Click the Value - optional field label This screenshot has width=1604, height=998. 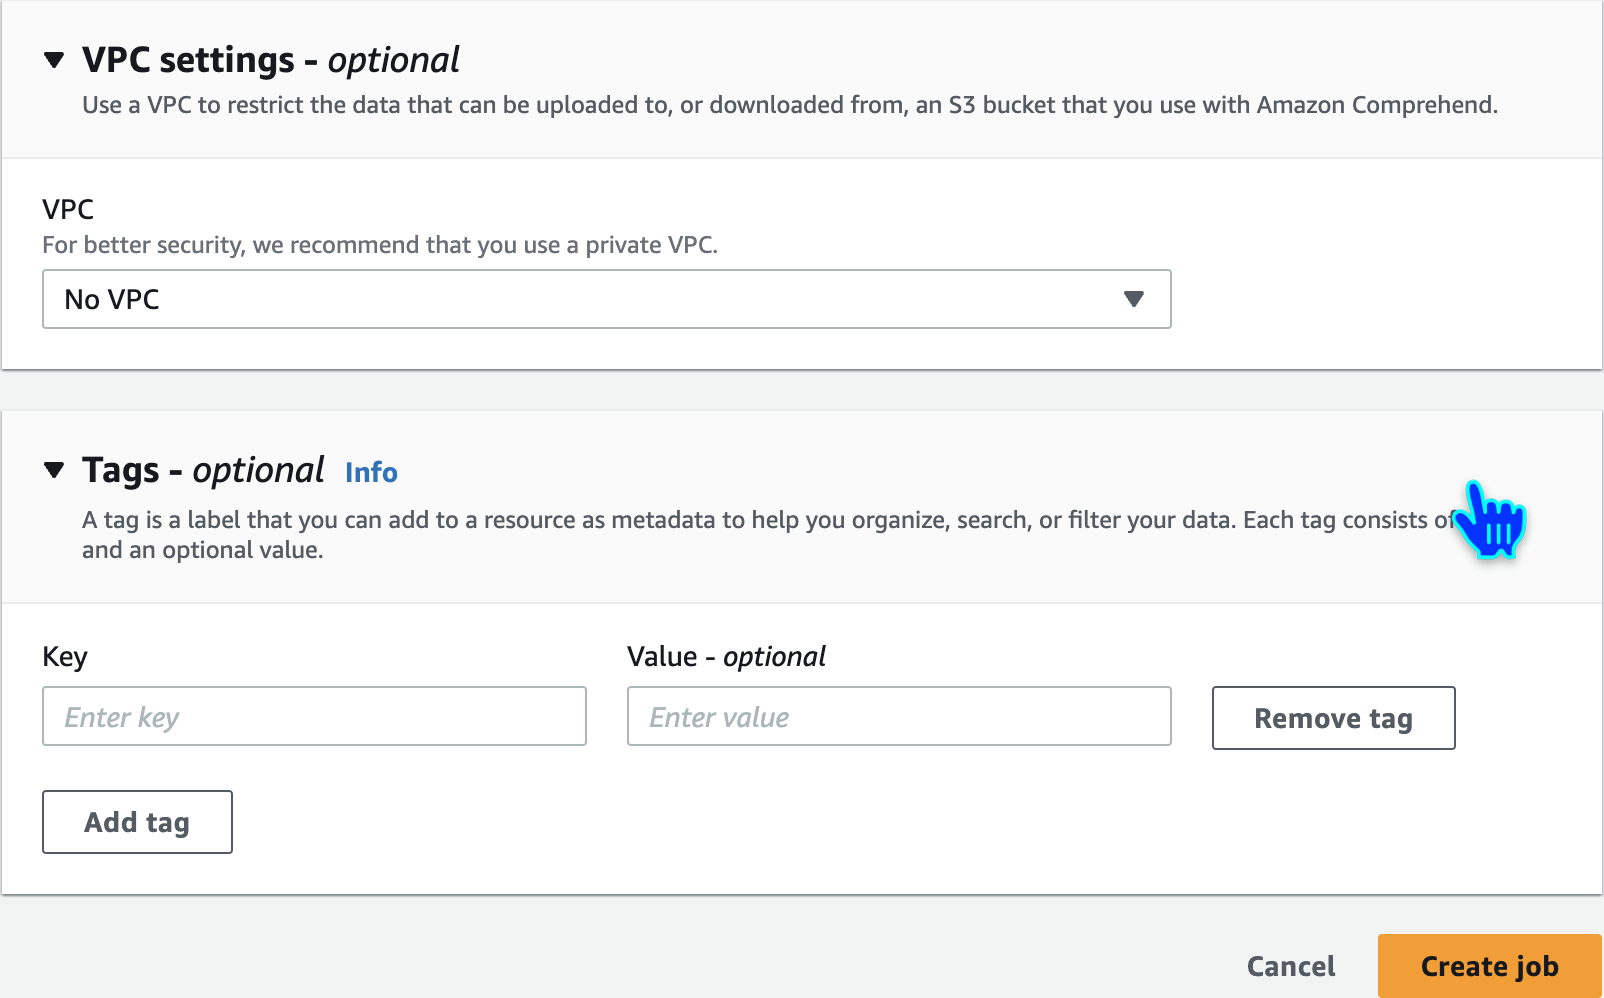726,657
